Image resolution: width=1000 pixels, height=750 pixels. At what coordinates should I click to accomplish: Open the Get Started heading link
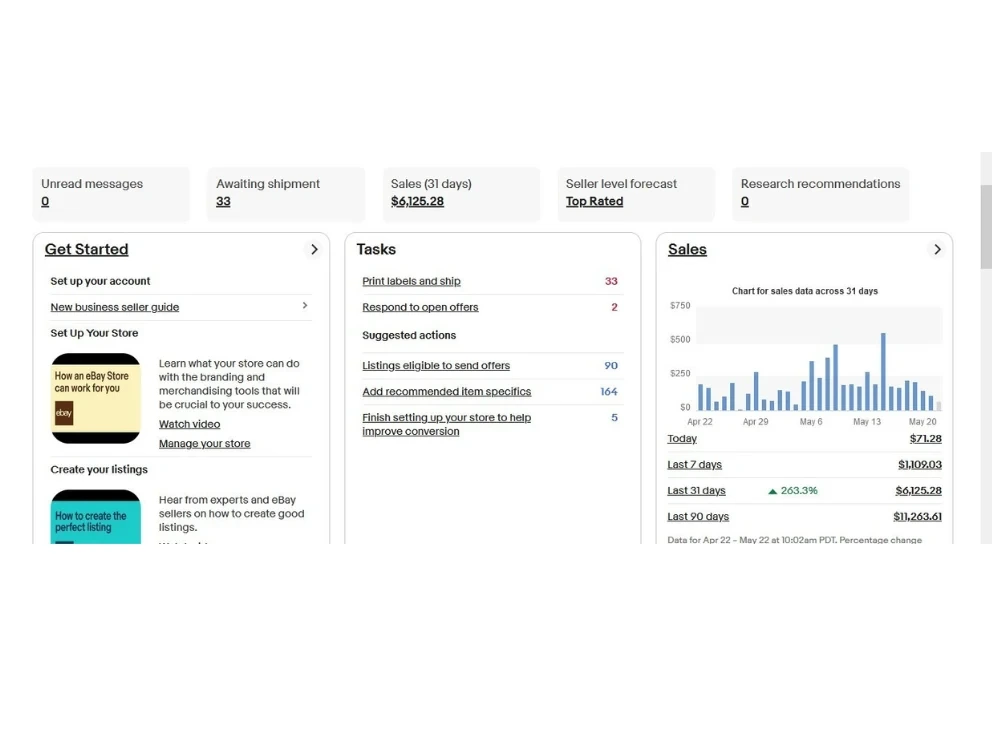pyautogui.click(x=86, y=249)
